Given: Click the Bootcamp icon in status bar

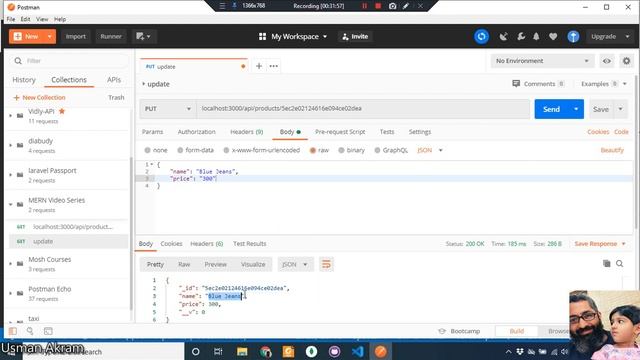Looking at the screenshot, I should (x=442, y=331).
